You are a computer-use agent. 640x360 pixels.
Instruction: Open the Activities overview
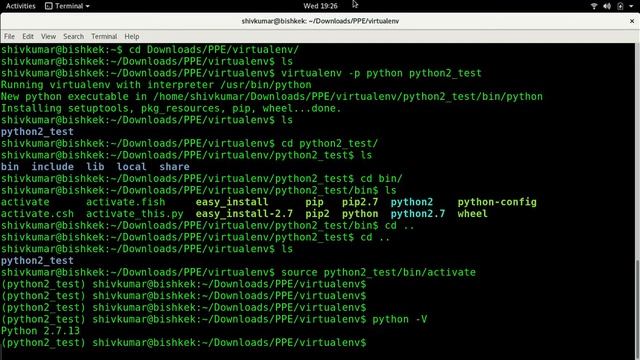tap(20, 6)
